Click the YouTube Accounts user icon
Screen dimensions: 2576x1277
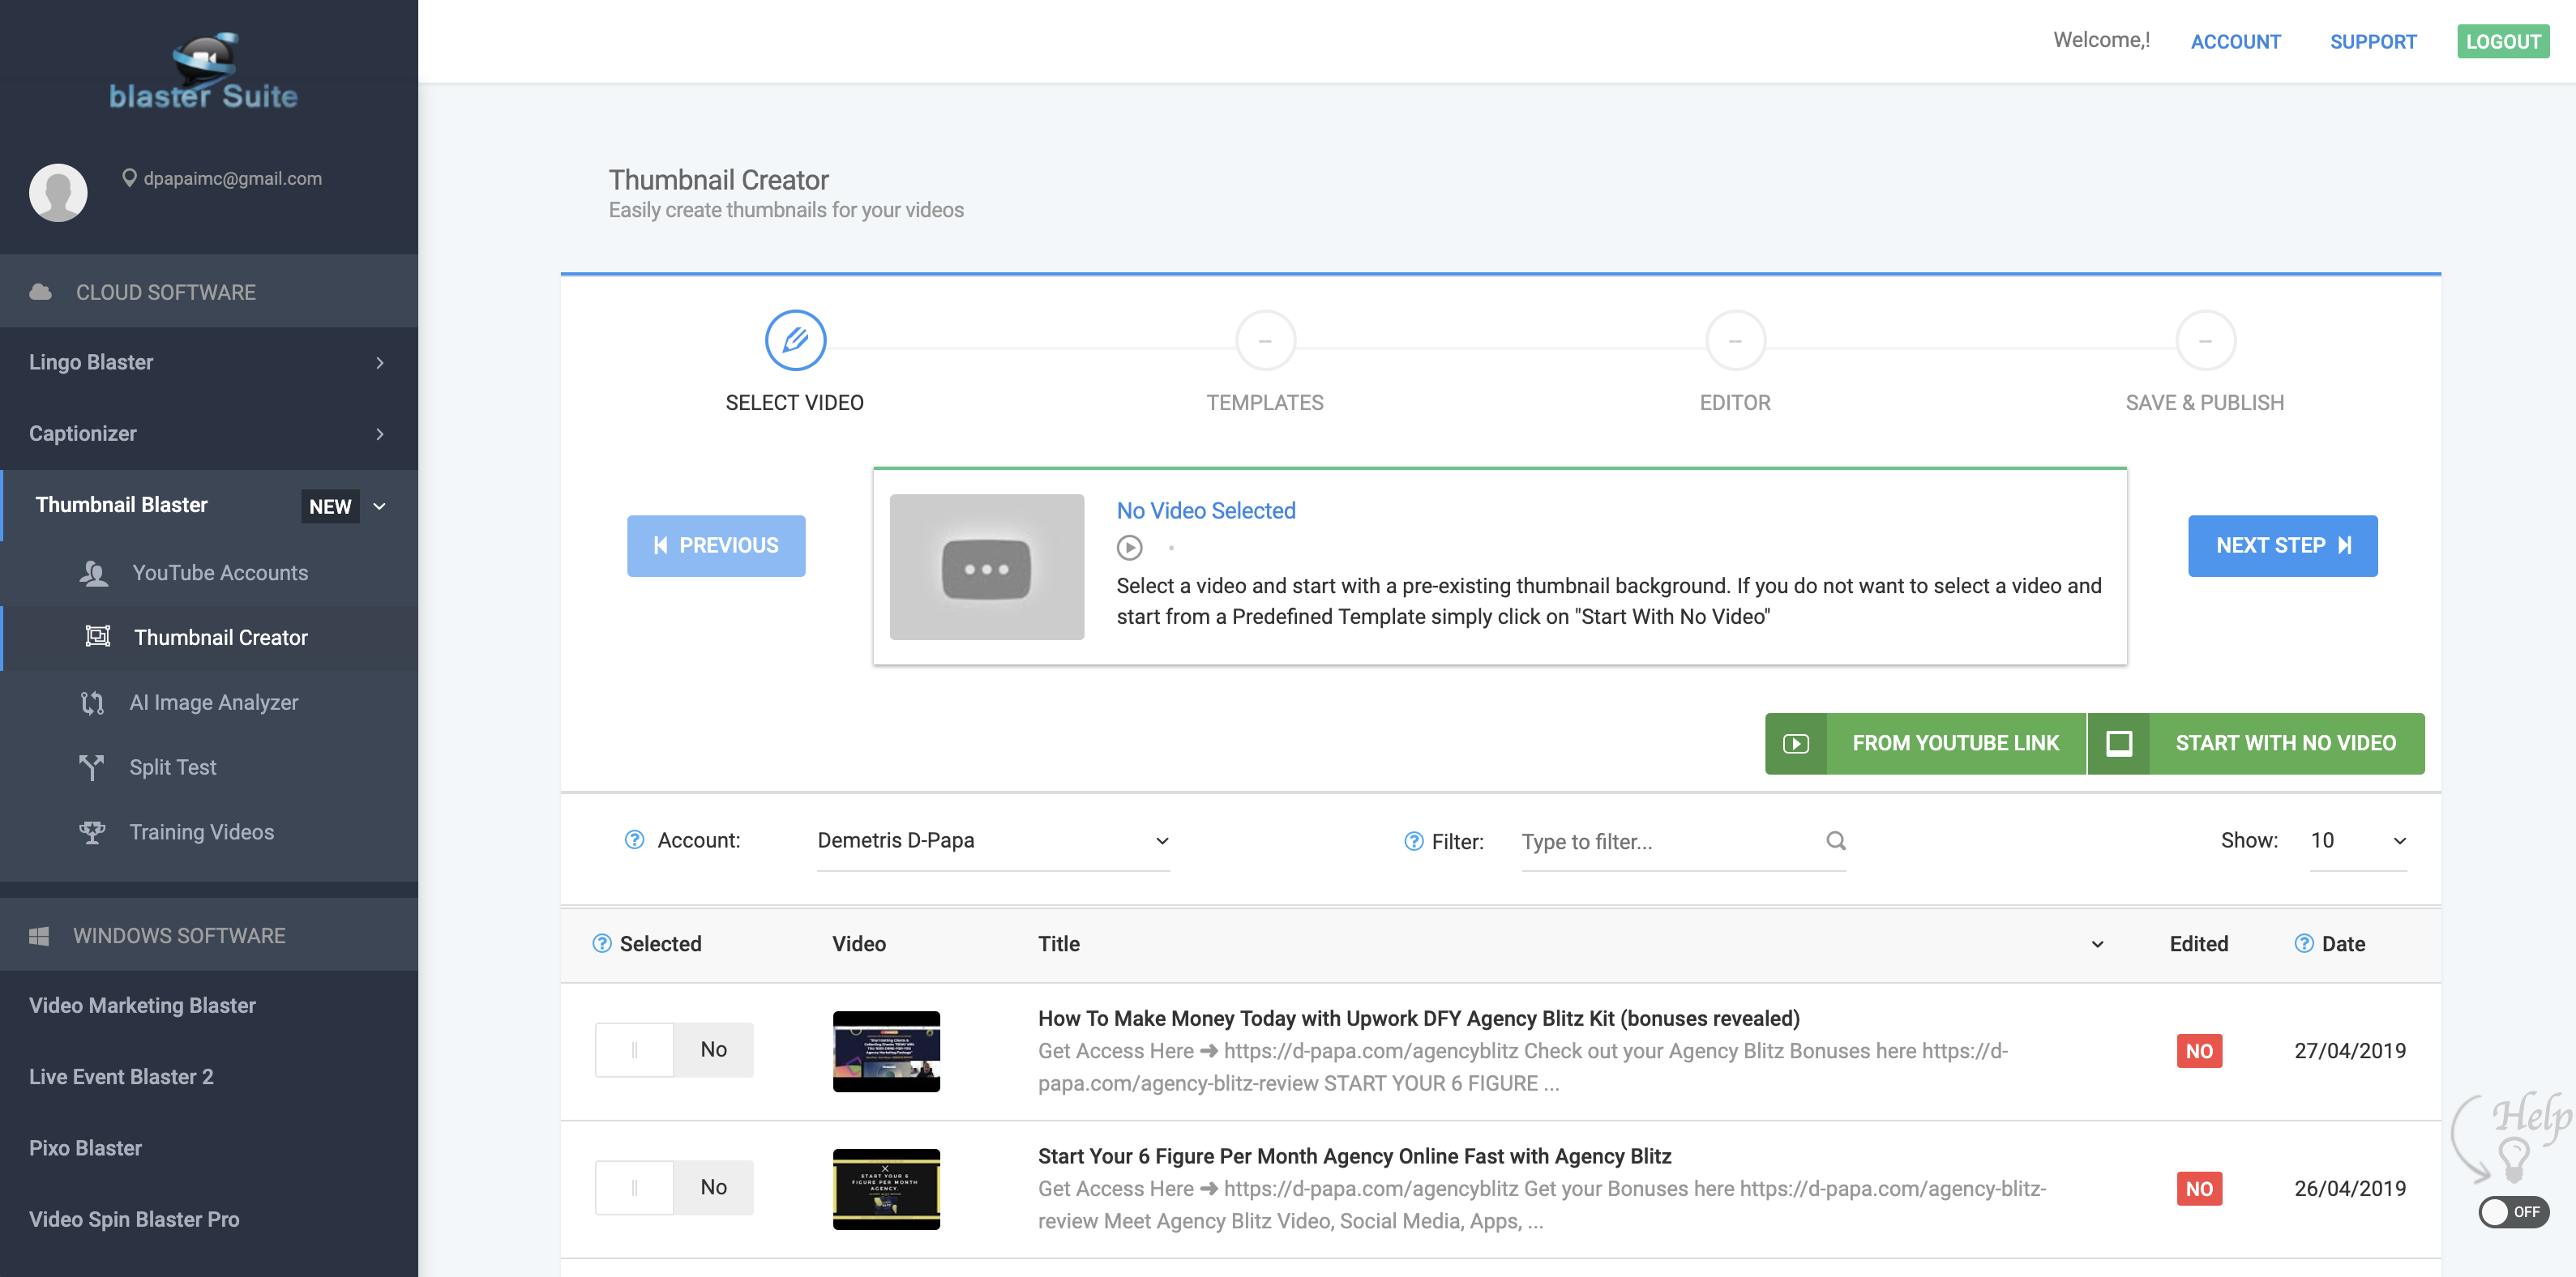(x=93, y=573)
